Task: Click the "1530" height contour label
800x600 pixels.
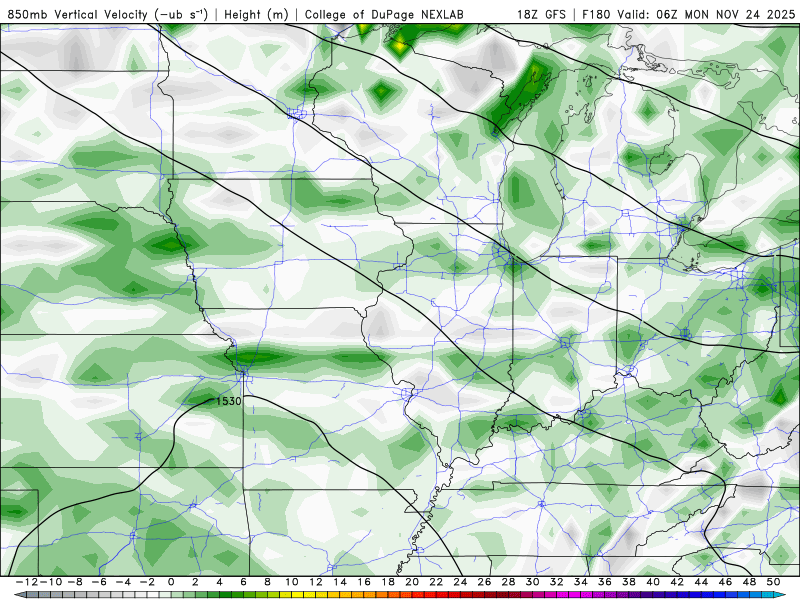Action: pos(229,402)
